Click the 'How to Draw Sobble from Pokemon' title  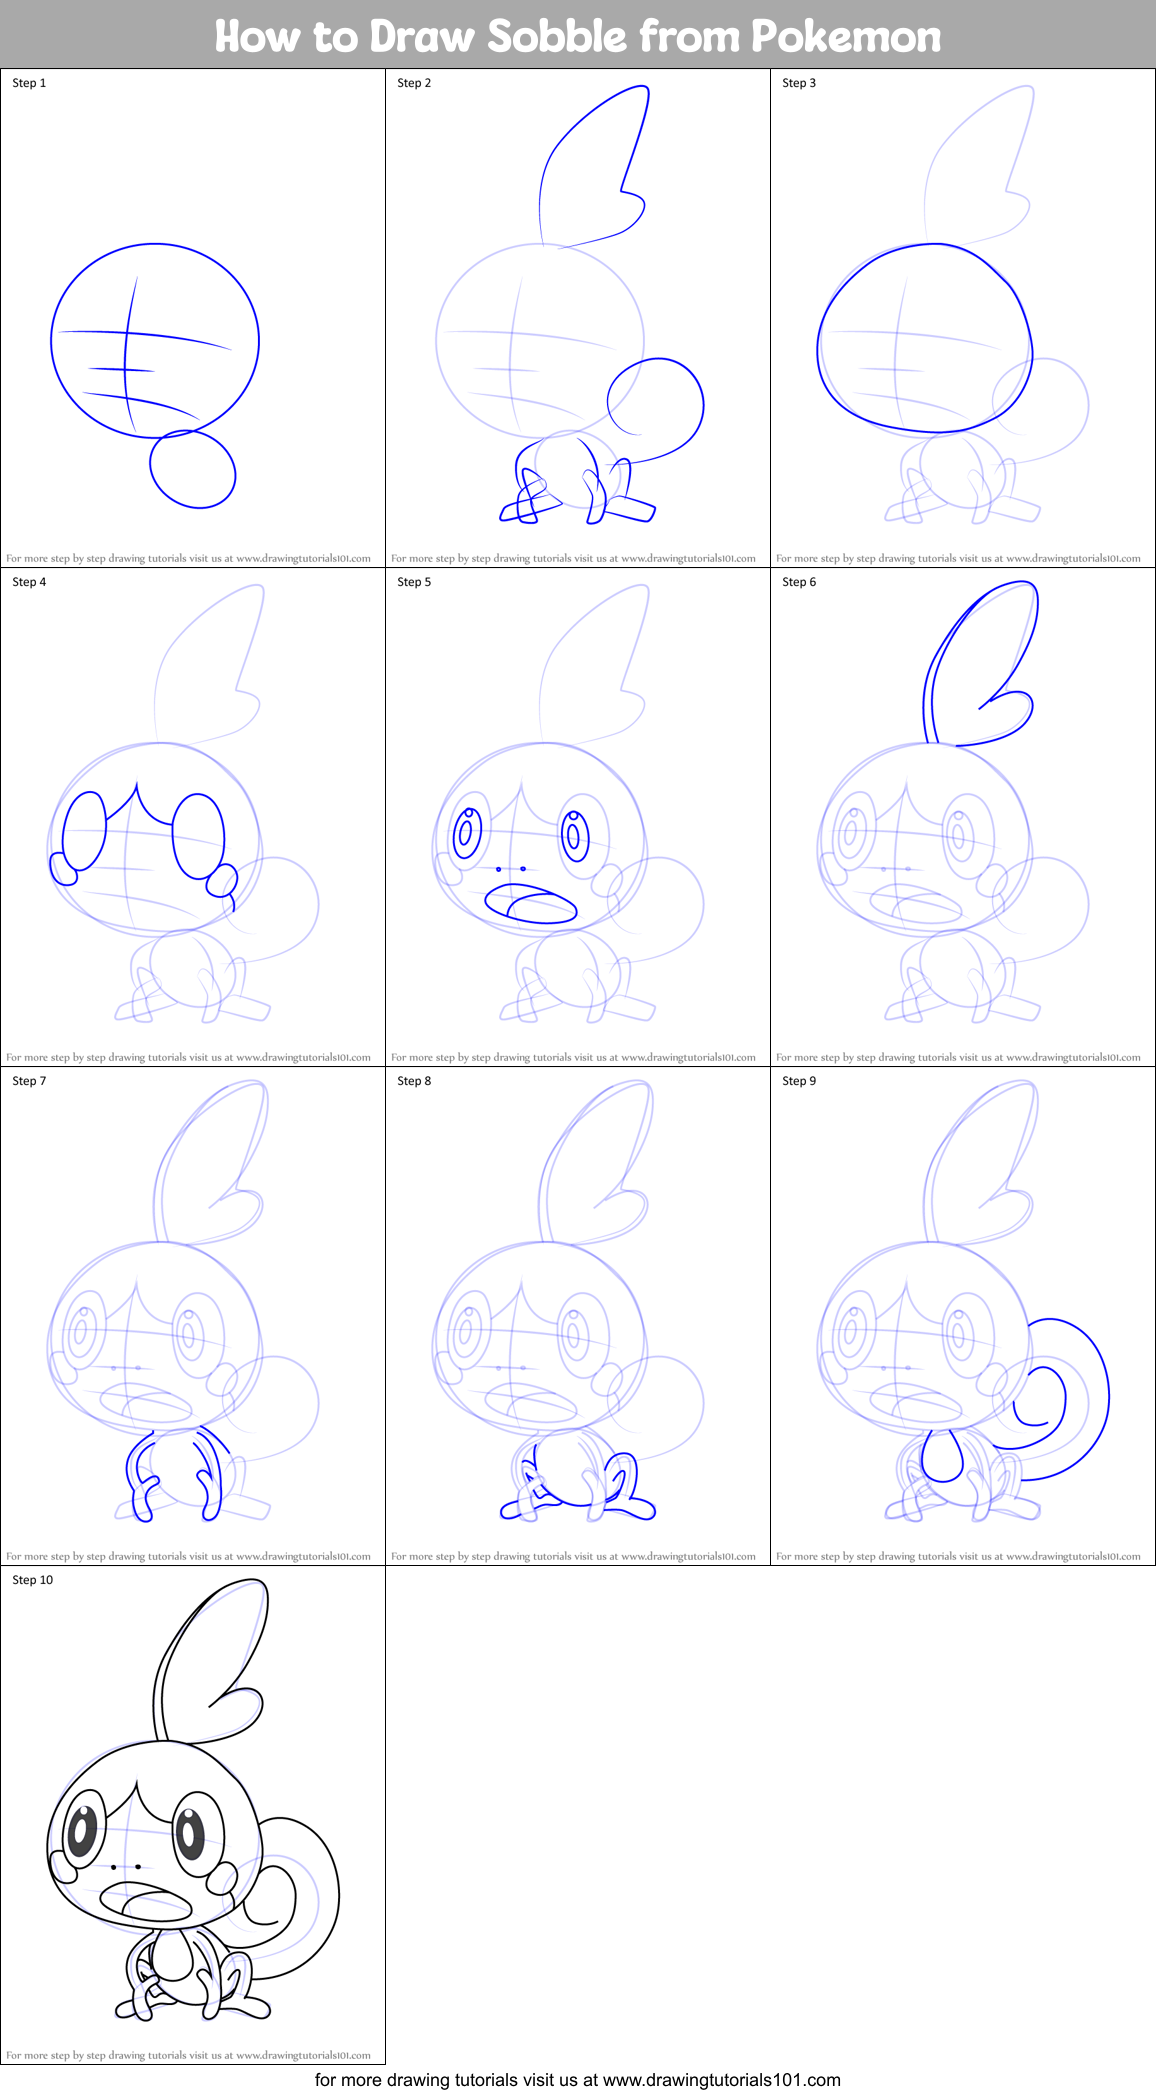578,36
